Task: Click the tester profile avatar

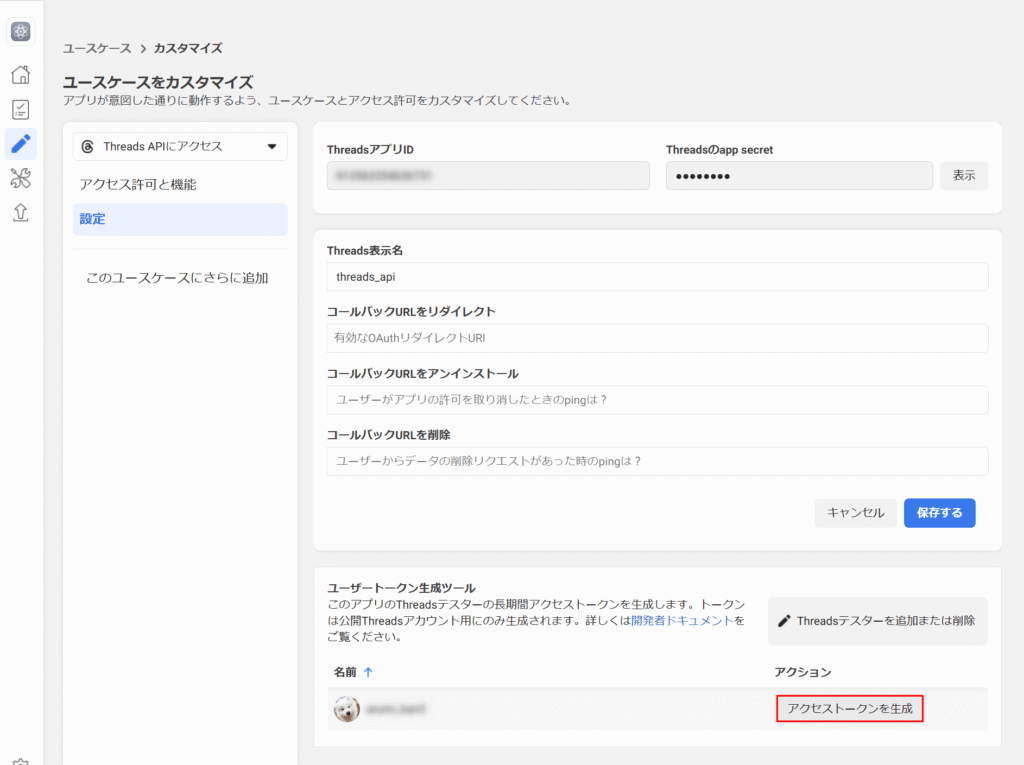Action: click(x=347, y=709)
